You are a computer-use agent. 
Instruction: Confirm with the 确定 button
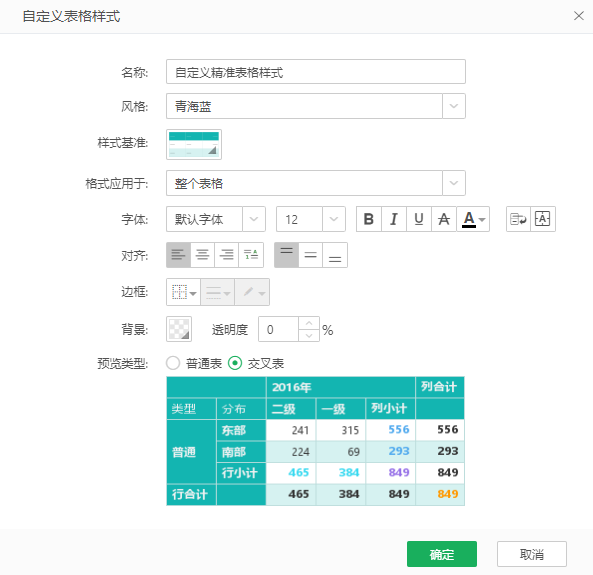(x=442, y=554)
